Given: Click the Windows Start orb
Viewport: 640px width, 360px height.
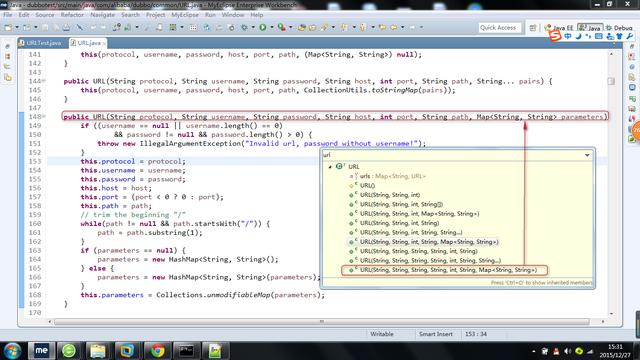Looking at the screenshot, I should coord(12,351).
